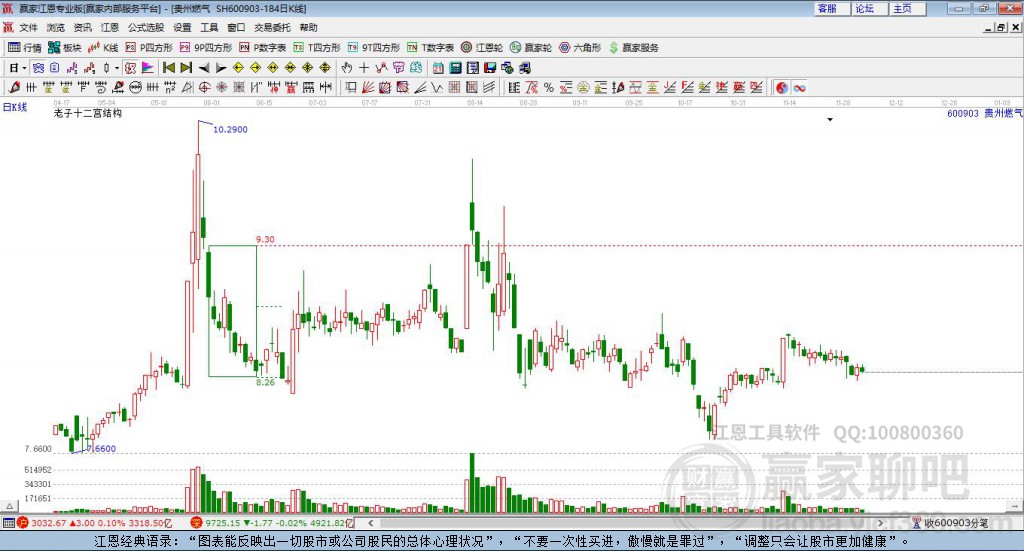Open the 板块 sectors view
Screen dimensions: 1024x551
coord(64,48)
